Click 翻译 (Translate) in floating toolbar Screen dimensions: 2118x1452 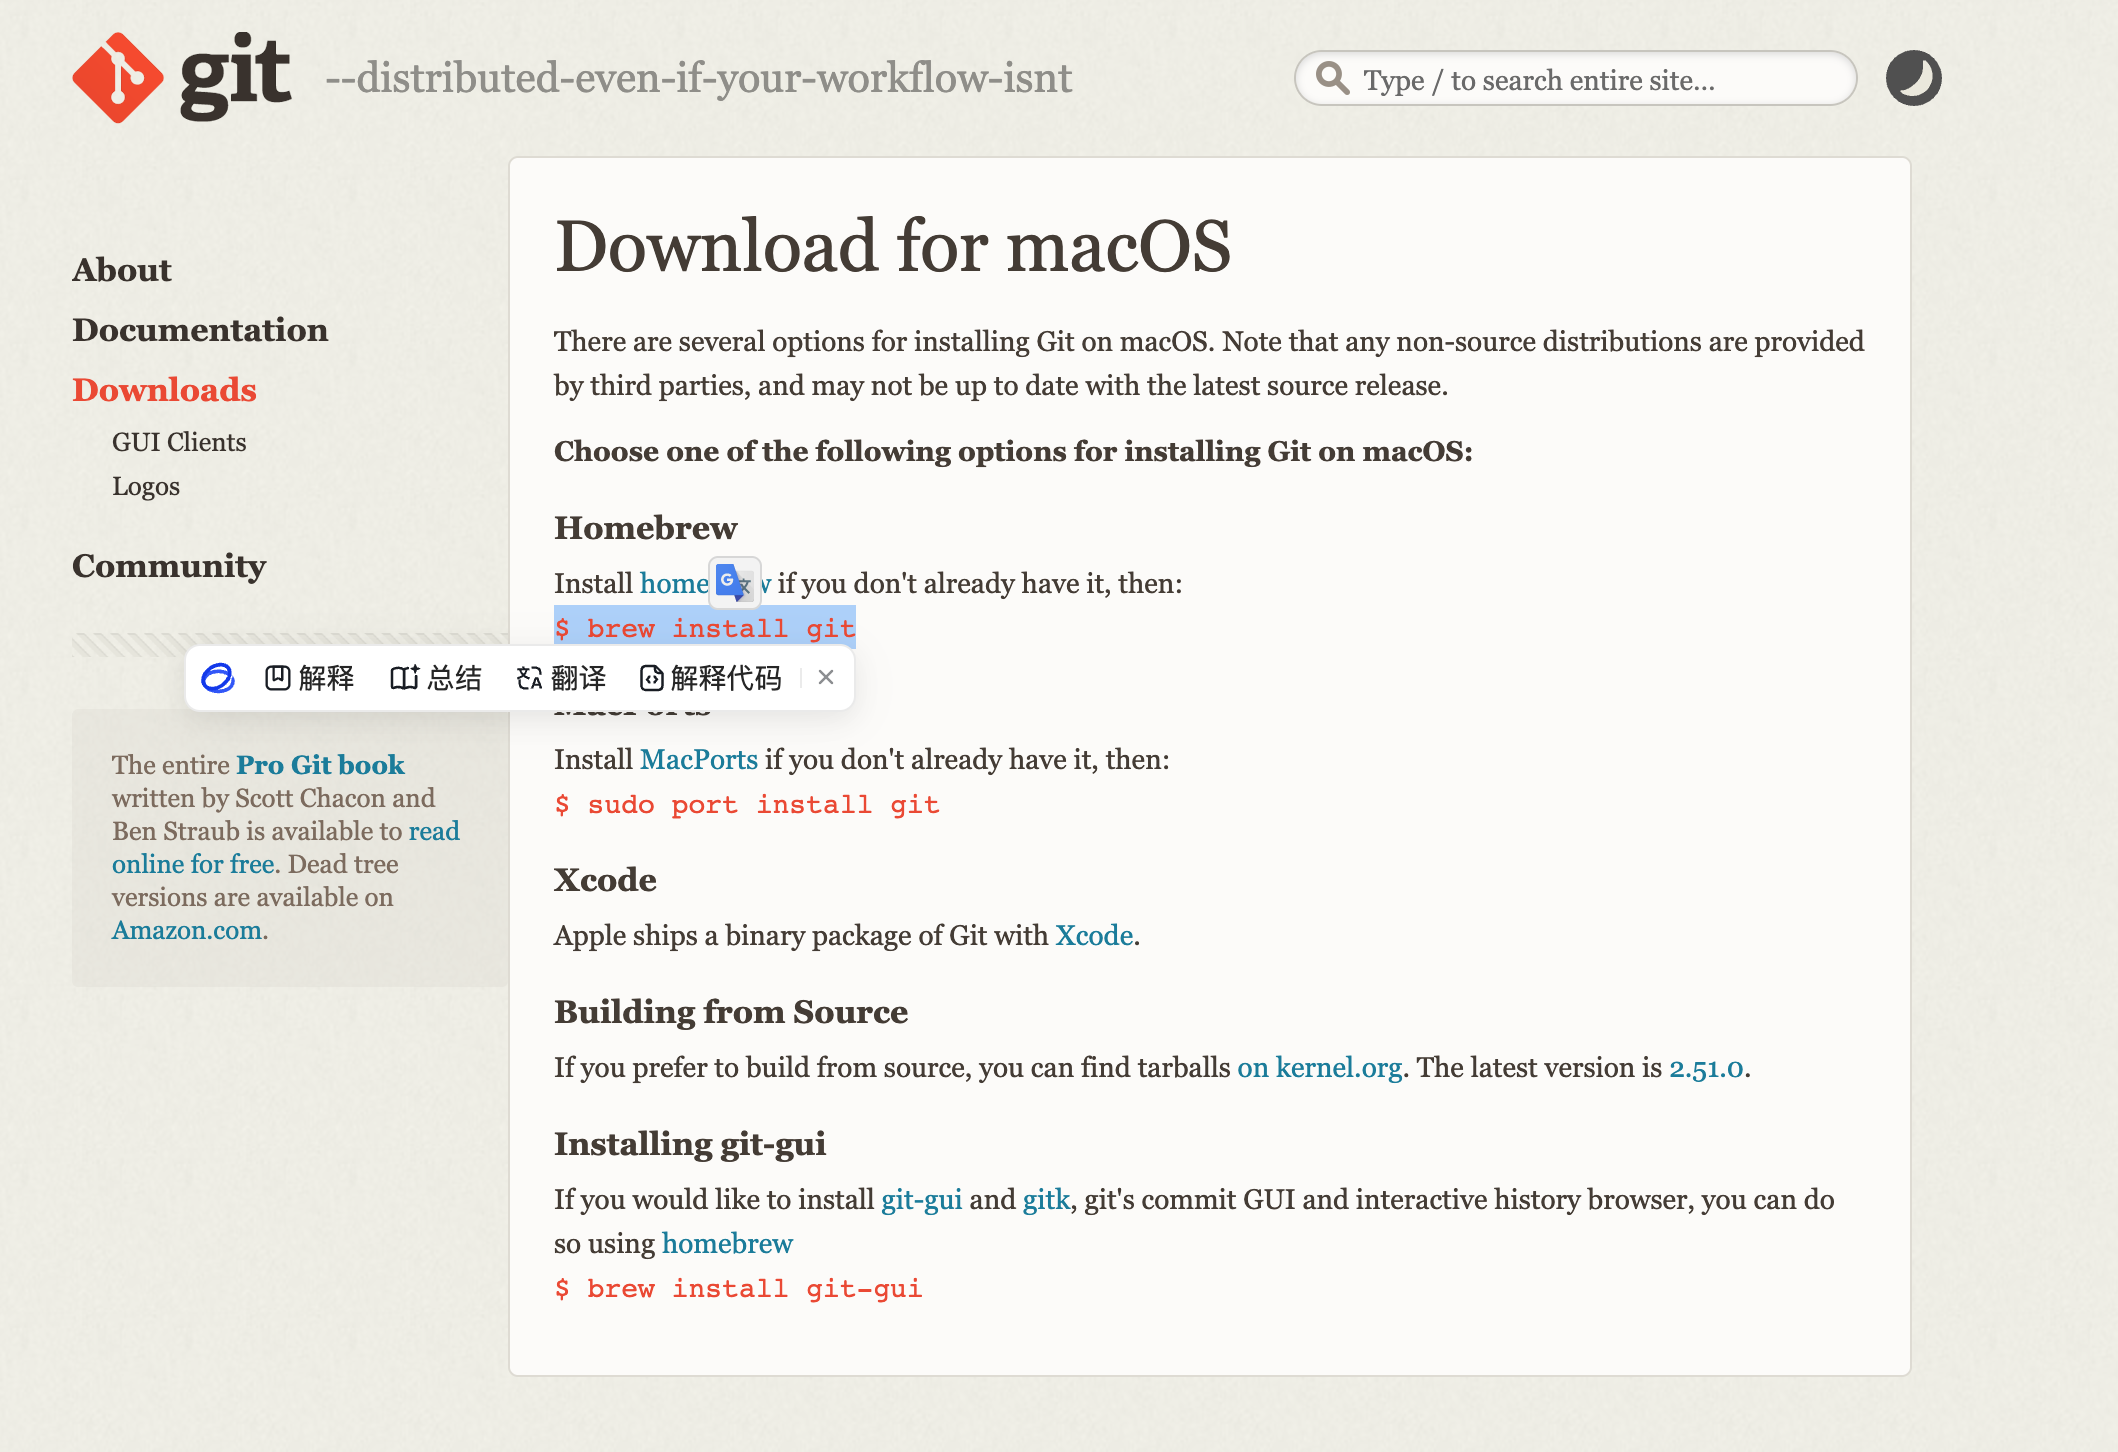(x=560, y=678)
